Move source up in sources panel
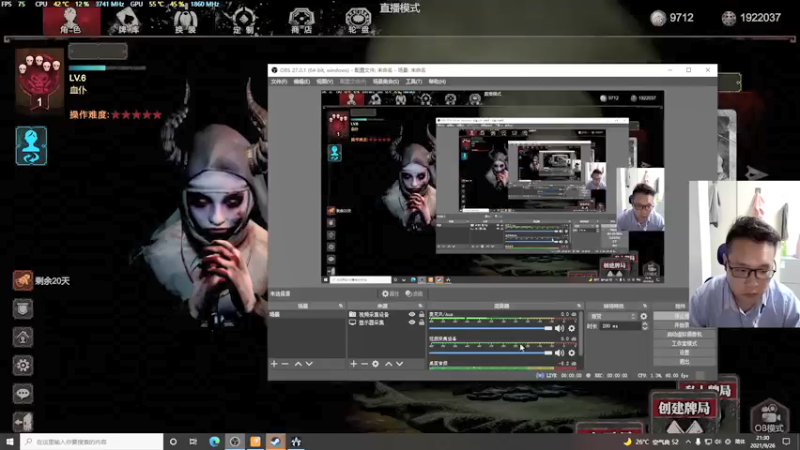800x450 pixels. [x=388, y=364]
